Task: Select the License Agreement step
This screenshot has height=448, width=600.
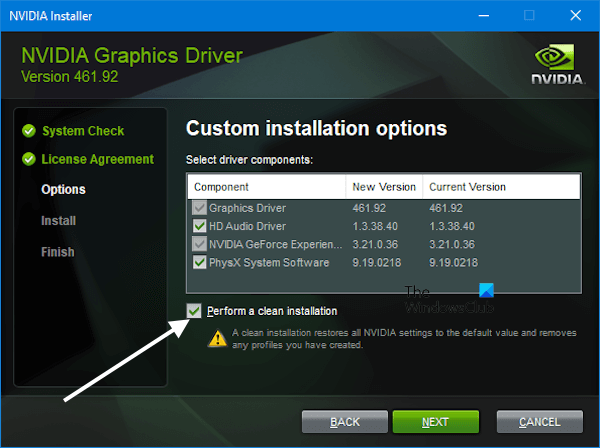Action: [98, 159]
